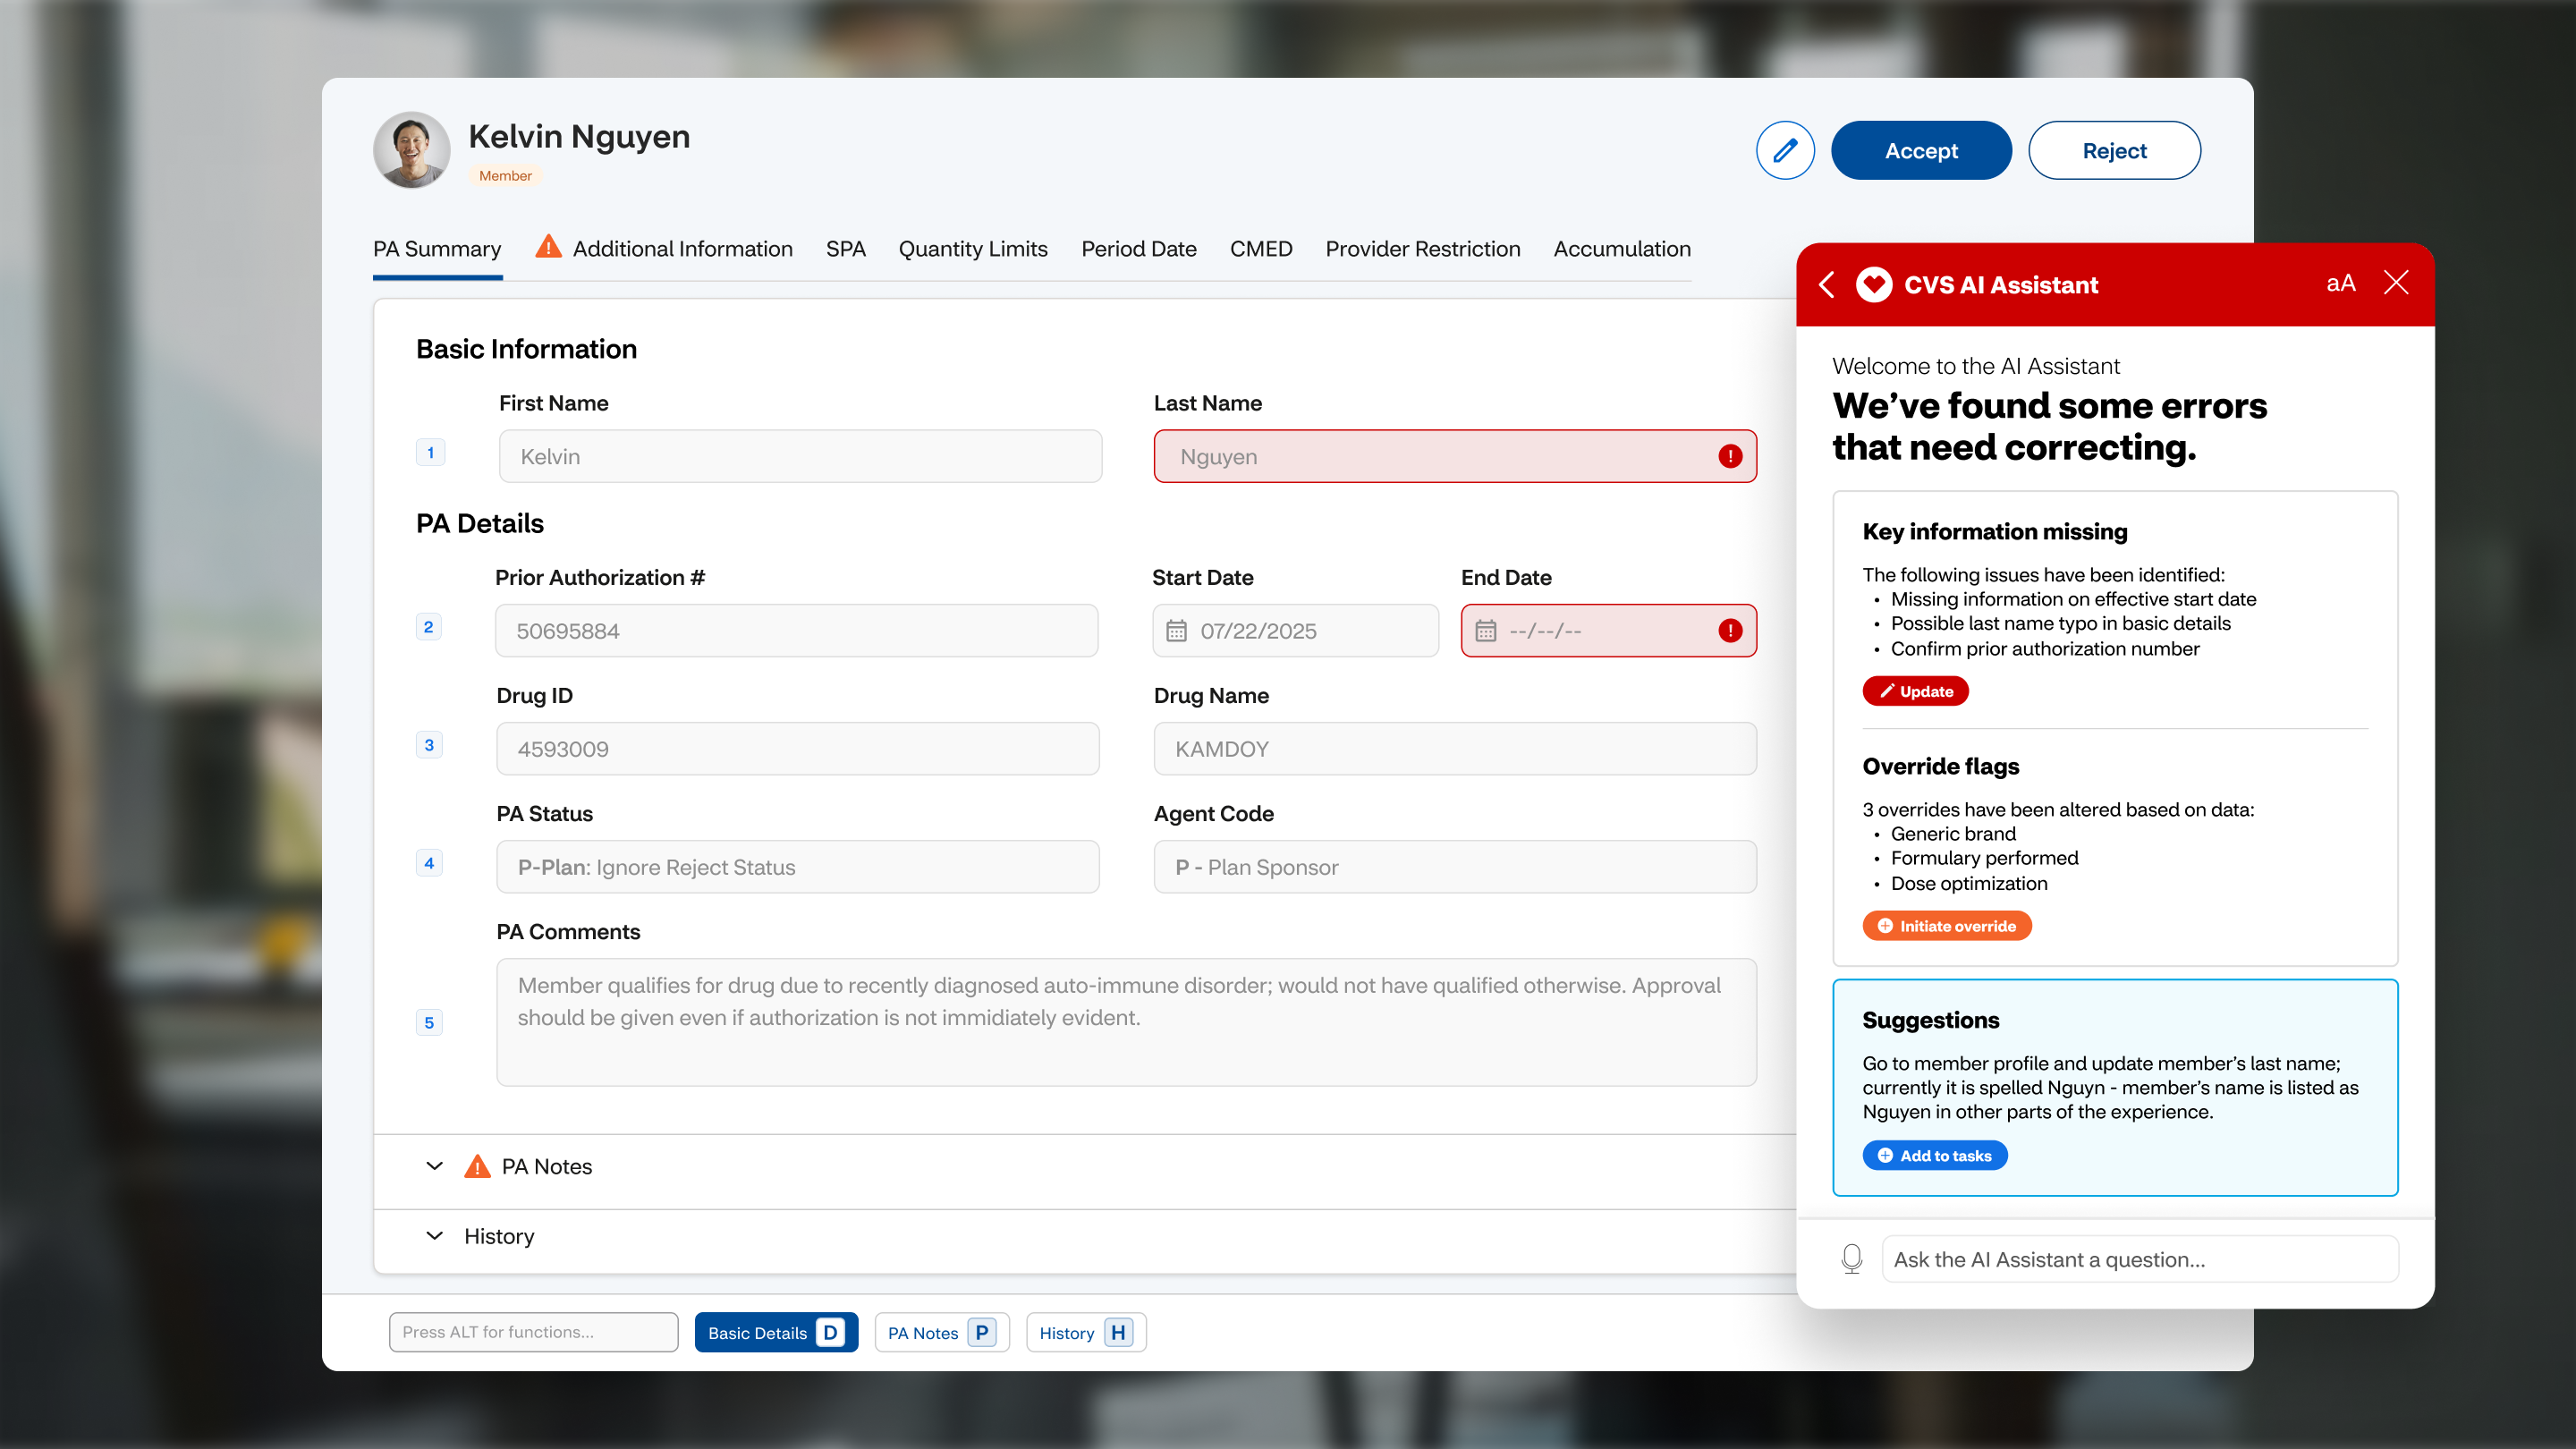This screenshot has height=1449, width=2576.
Task: Open the Accumulation tab
Action: tap(1622, 249)
